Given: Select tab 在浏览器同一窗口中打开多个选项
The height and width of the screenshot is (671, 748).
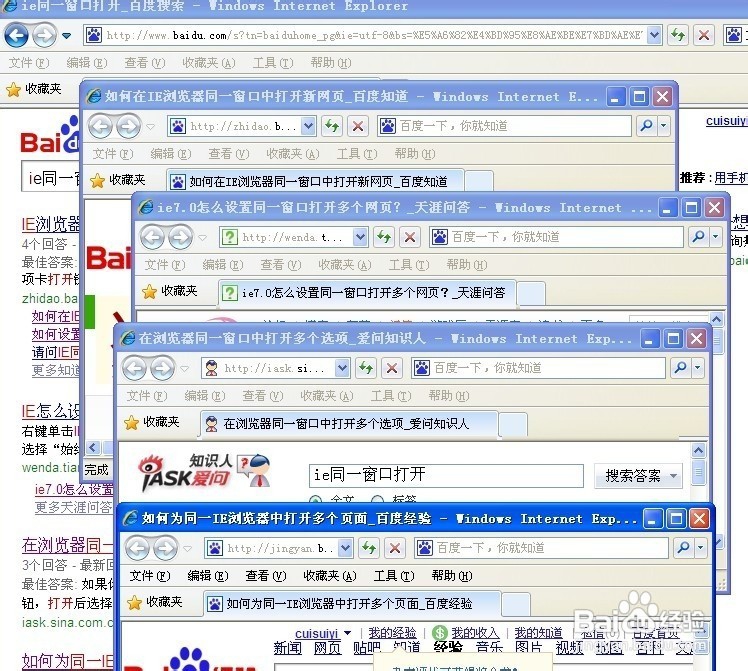Looking at the screenshot, I should (x=349, y=423).
